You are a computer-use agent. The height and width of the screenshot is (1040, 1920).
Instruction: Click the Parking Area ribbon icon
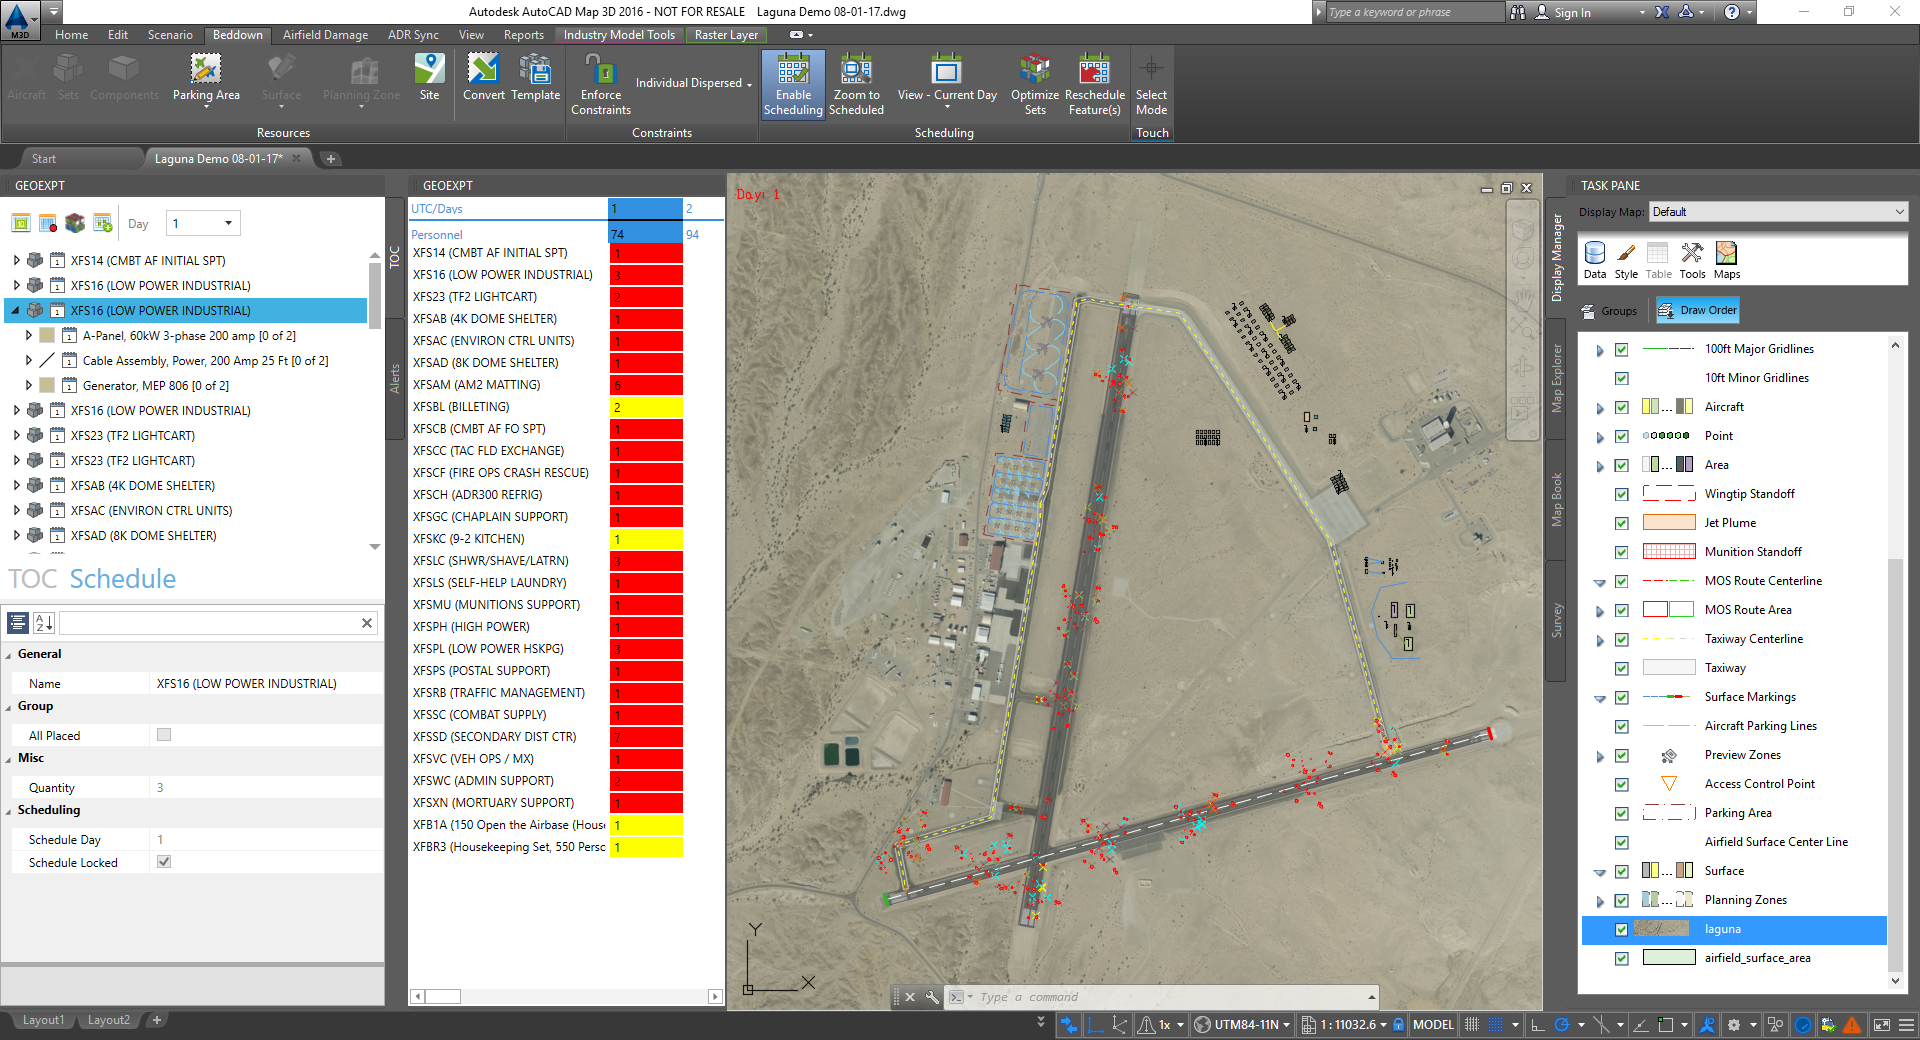tap(205, 70)
